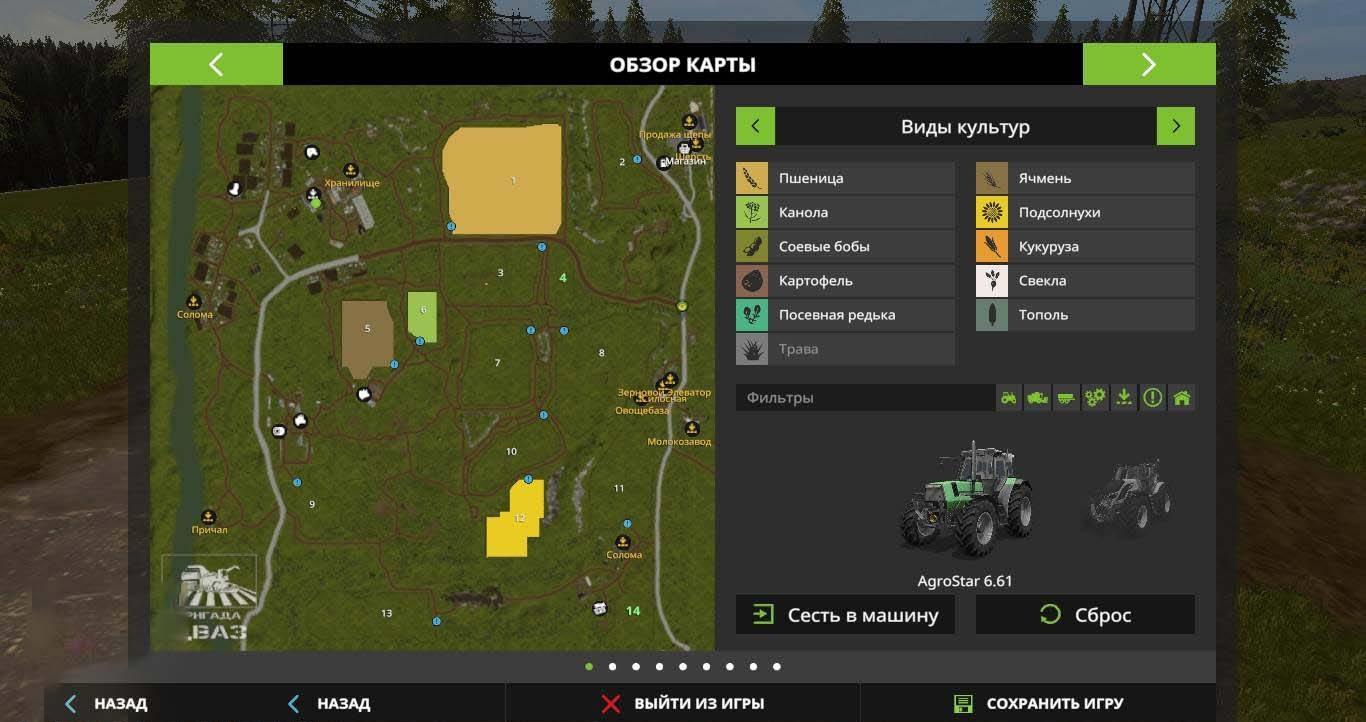The height and width of the screenshot is (722, 1366).
Task: Click the yellow Подсолнухи crop swatch
Action: tap(992, 213)
